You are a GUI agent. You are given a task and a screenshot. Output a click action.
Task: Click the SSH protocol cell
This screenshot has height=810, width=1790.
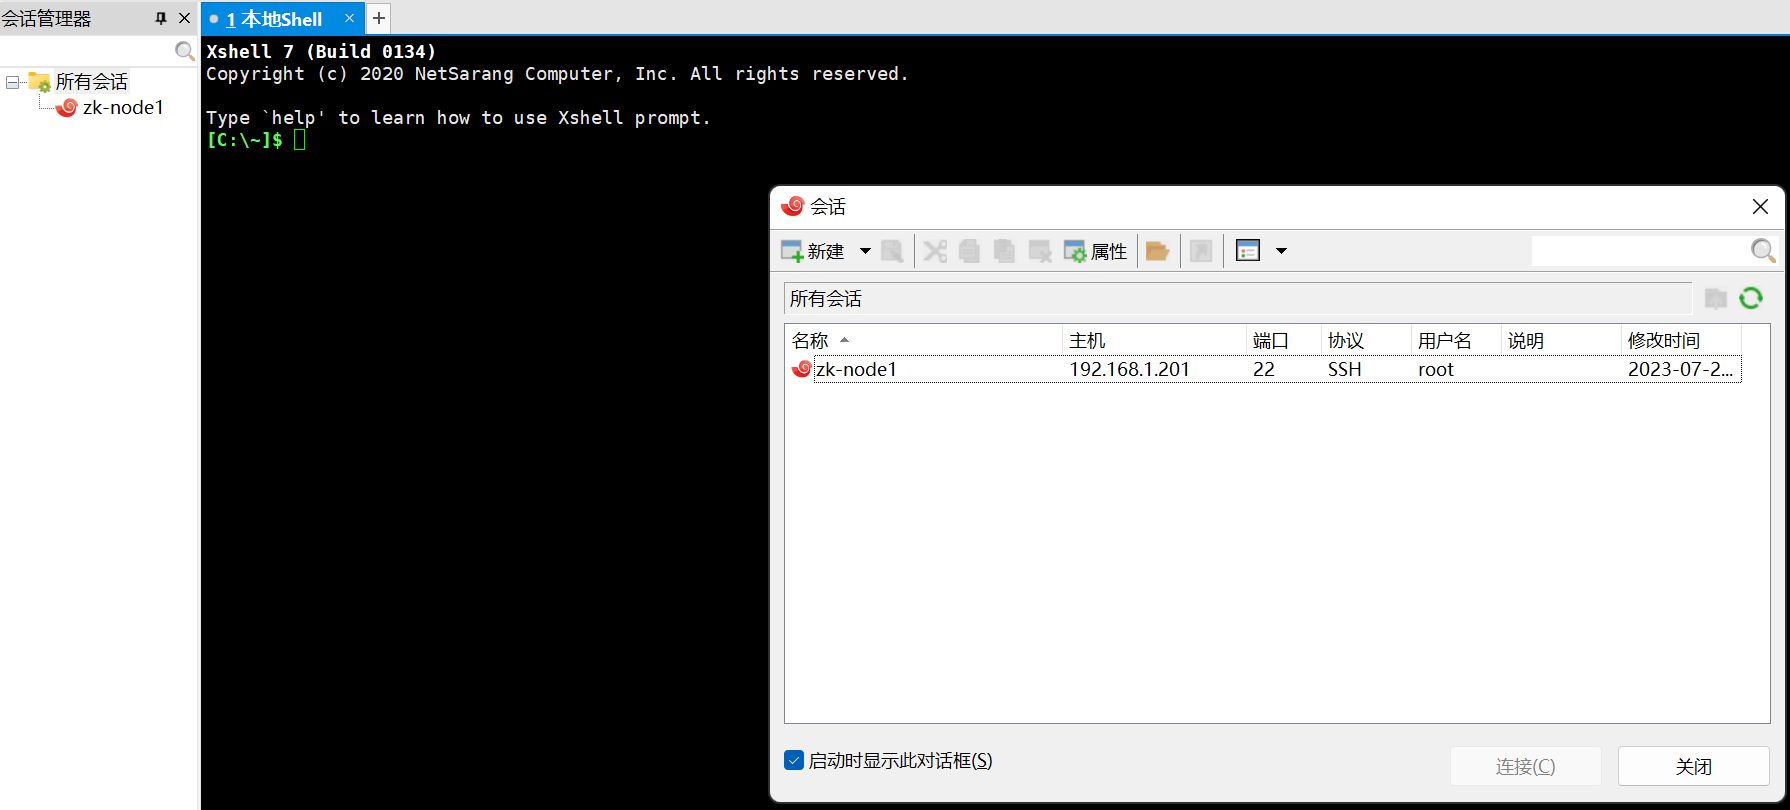point(1345,369)
